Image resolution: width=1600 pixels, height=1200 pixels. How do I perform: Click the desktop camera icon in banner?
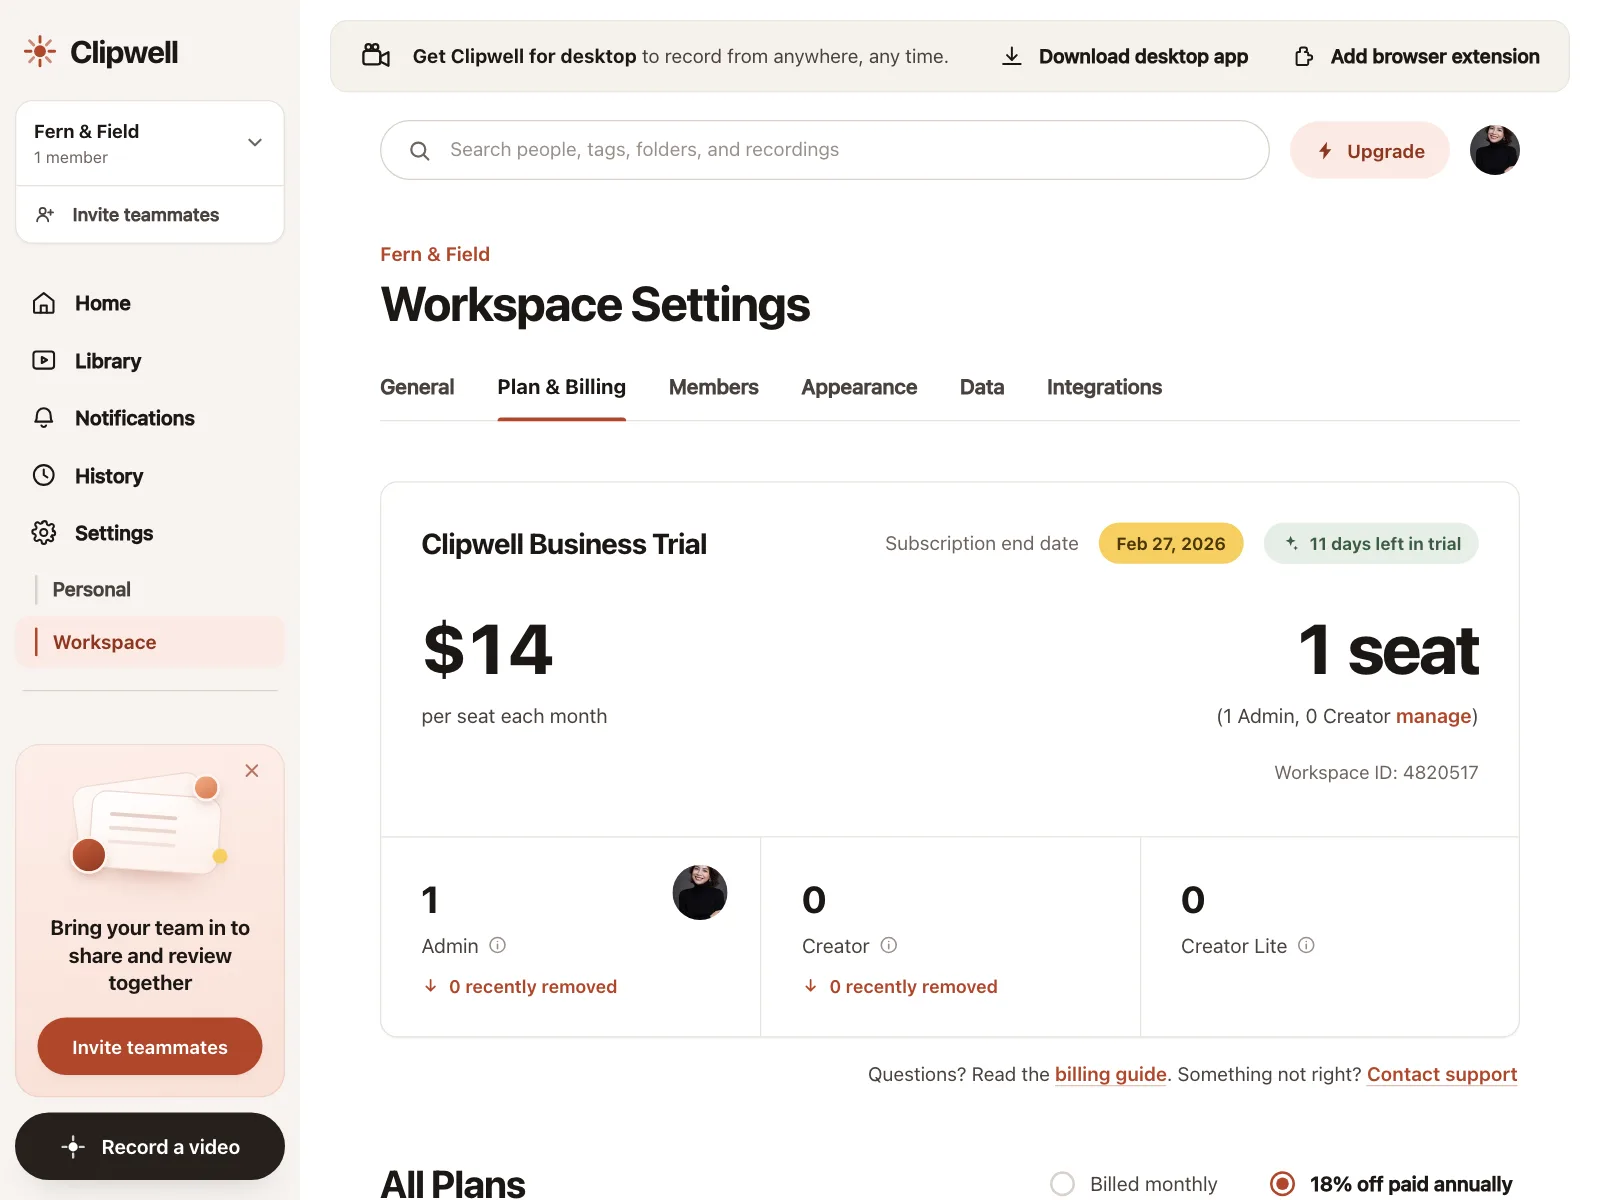pyautogui.click(x=376, y=56)
